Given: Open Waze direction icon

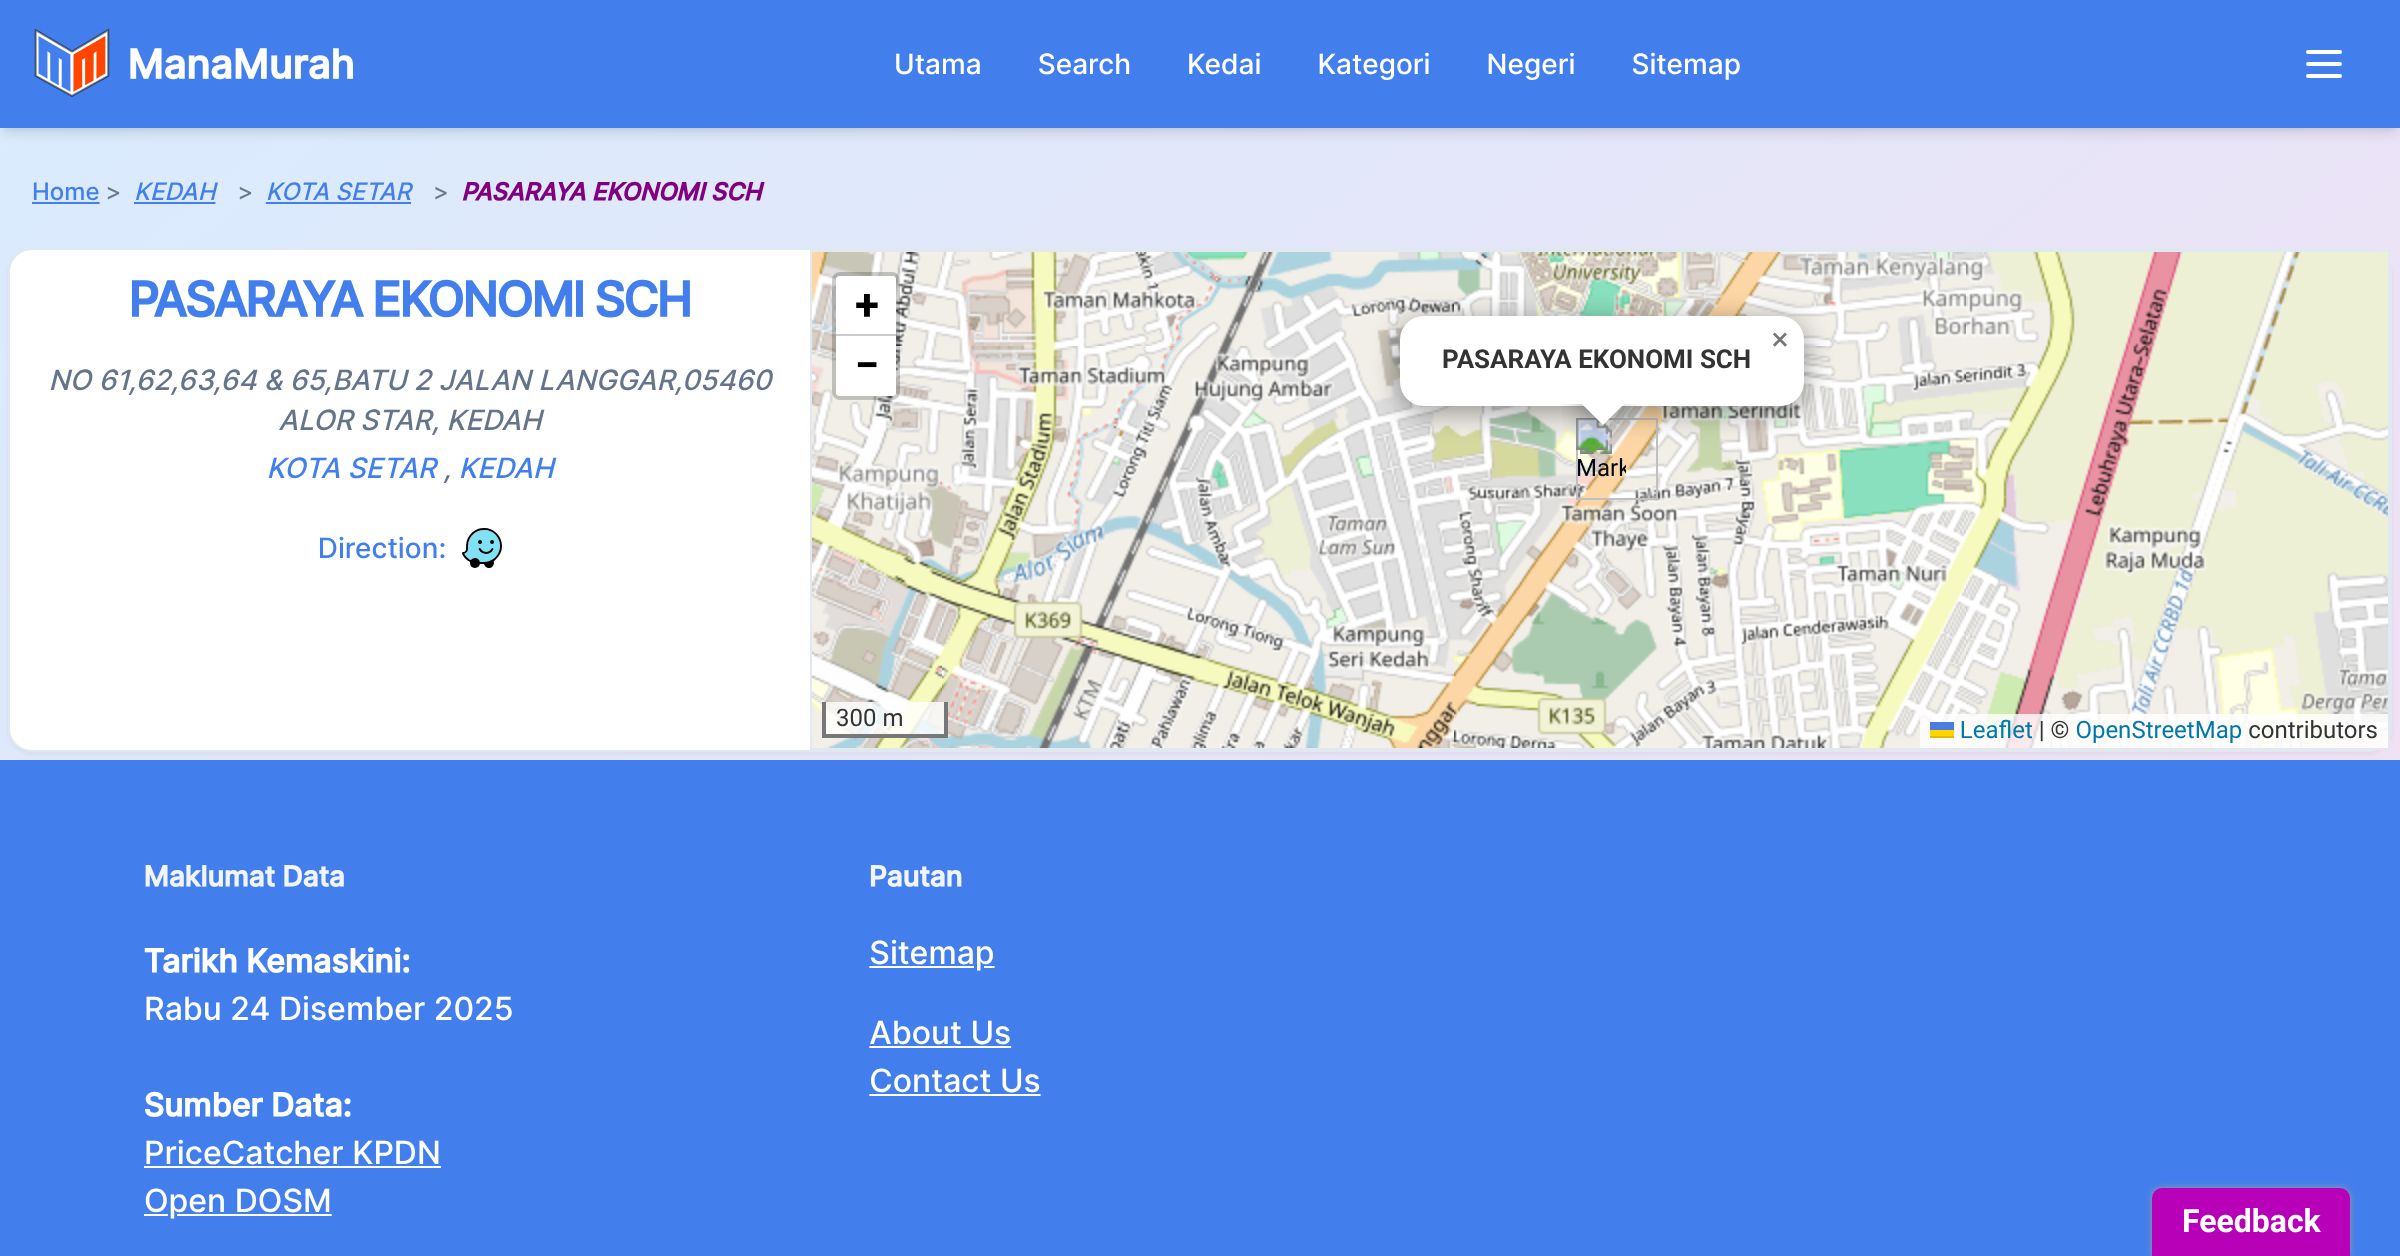Looking at the screenshot, I should (482, 548).
